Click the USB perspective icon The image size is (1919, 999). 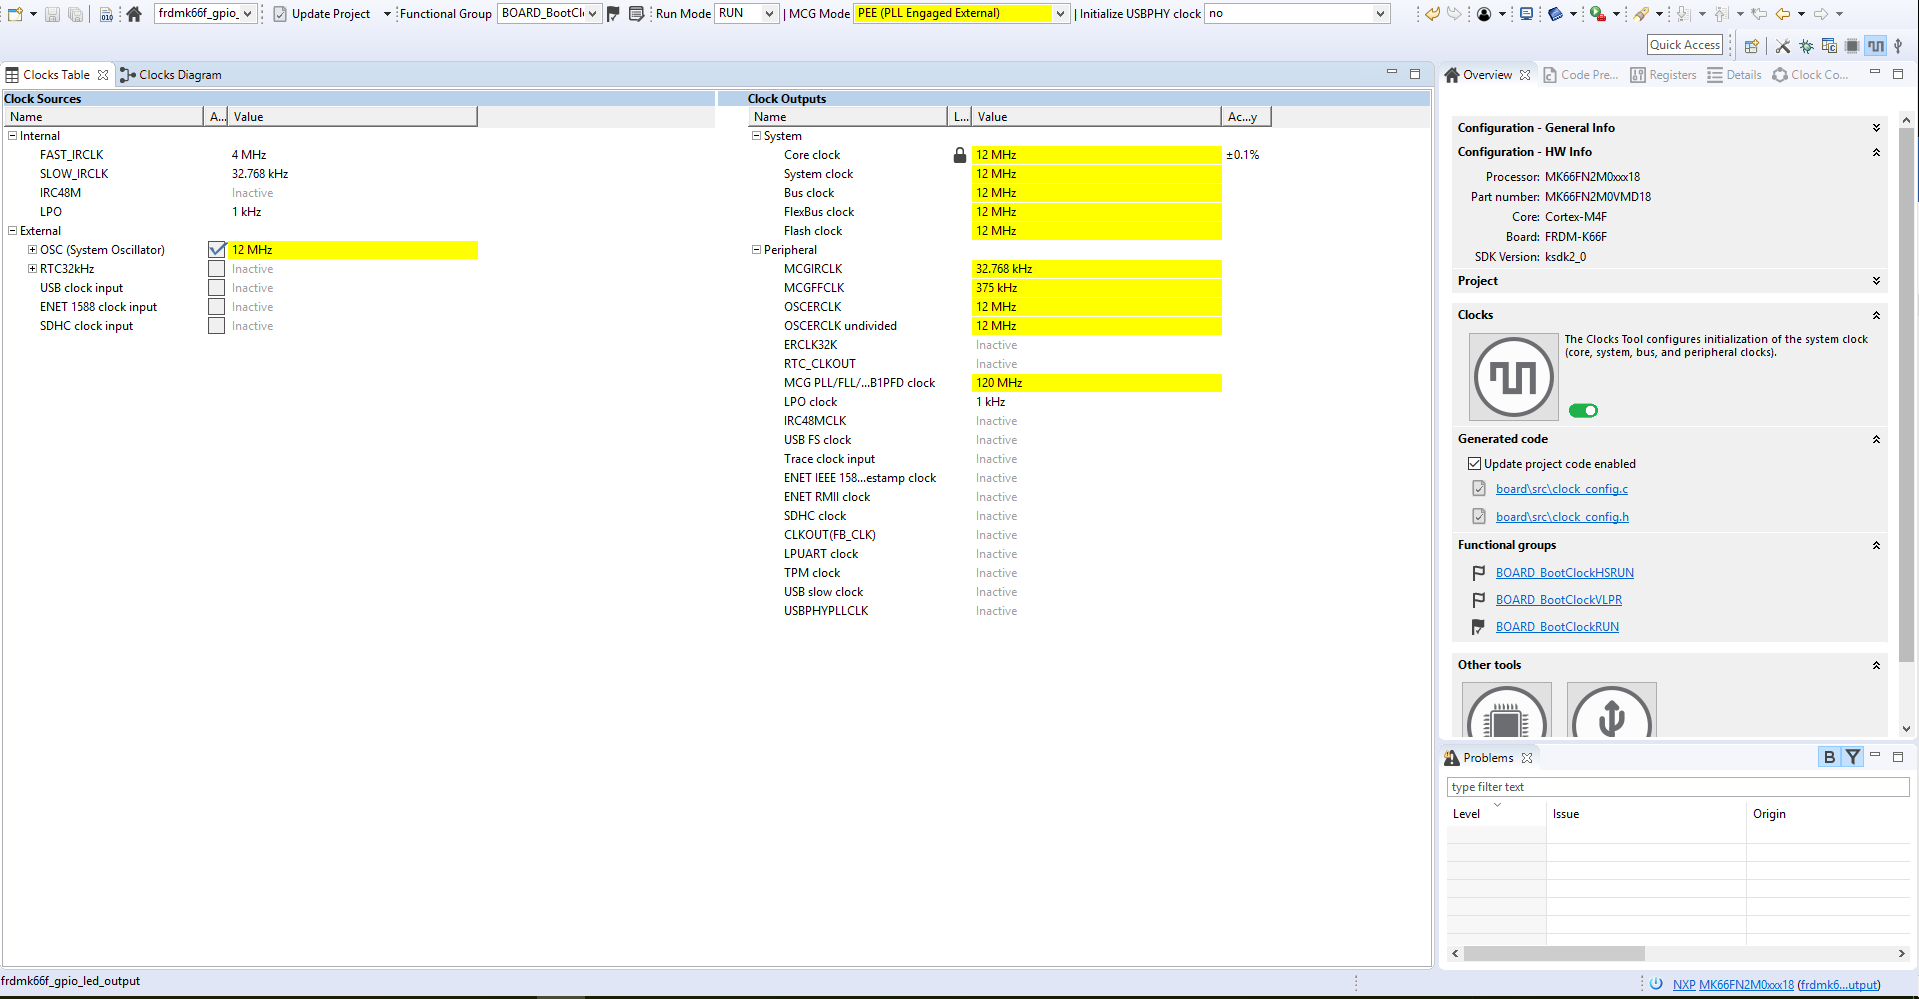coord(1898,46)
